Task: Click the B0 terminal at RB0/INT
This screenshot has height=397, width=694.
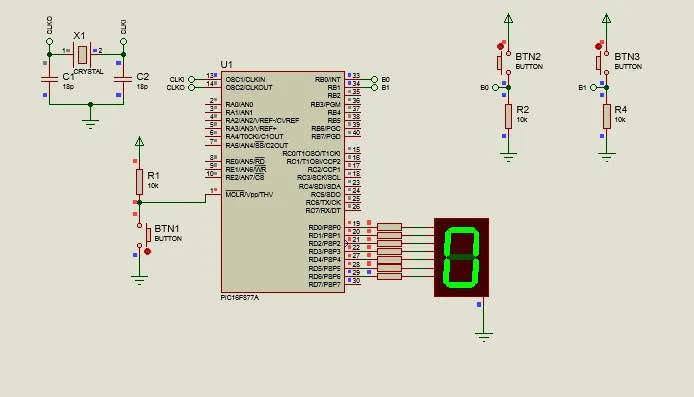Action: pyautogui.click(x=374, y=79)
